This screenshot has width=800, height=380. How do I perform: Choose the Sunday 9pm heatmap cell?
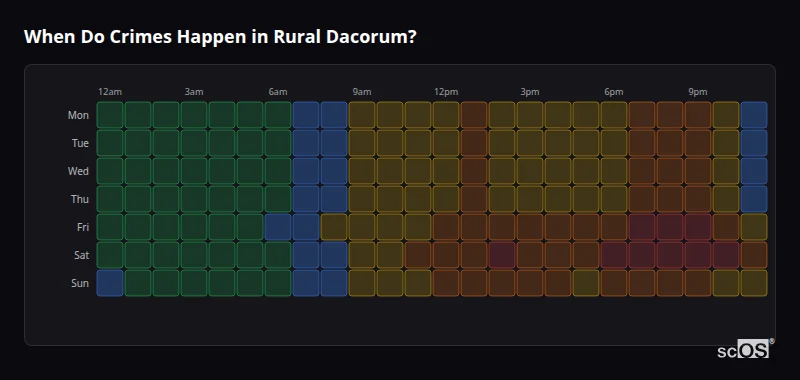tap(698, 283)
